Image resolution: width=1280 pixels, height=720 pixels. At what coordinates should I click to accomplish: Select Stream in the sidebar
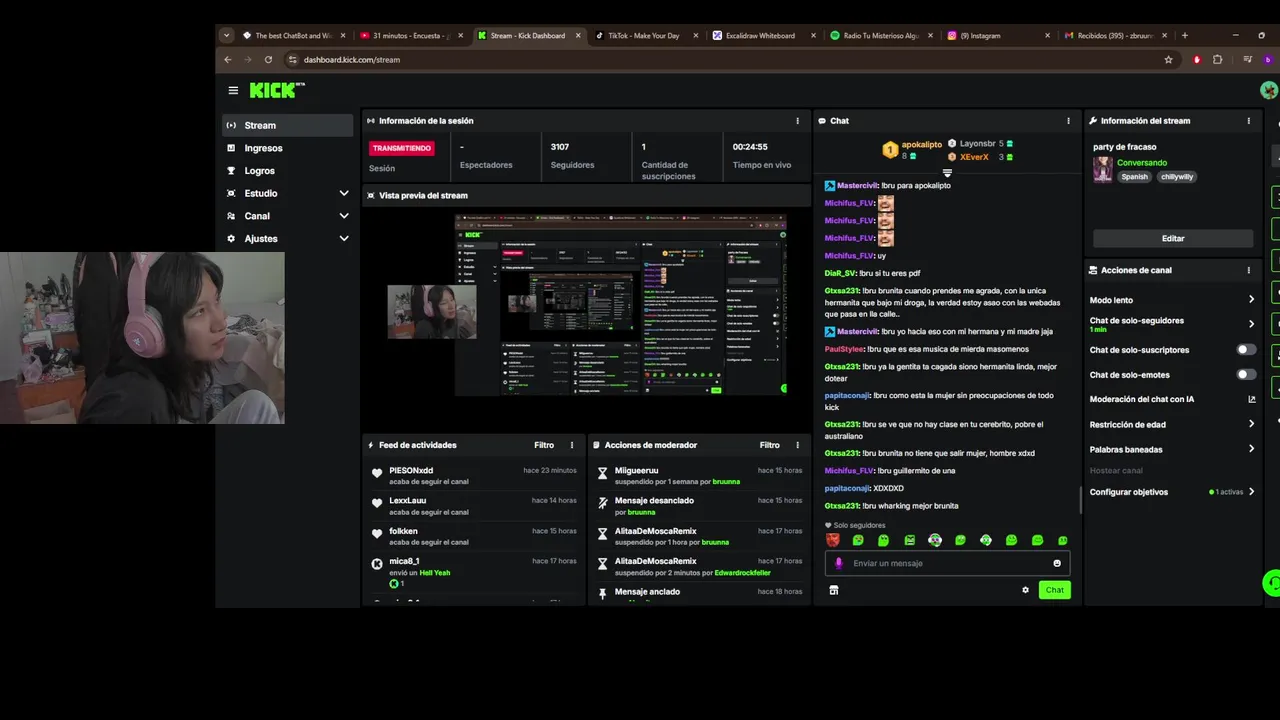[x=287, y=125]
